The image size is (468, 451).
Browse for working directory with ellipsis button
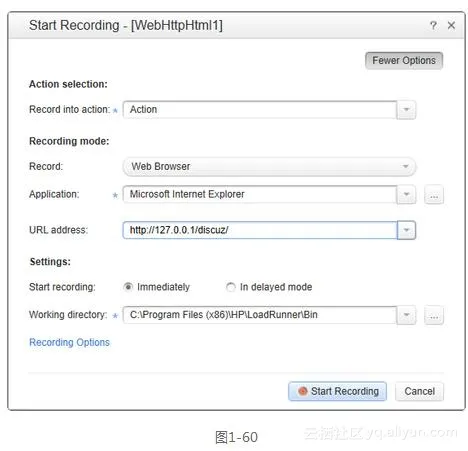[x=434, y=315]
